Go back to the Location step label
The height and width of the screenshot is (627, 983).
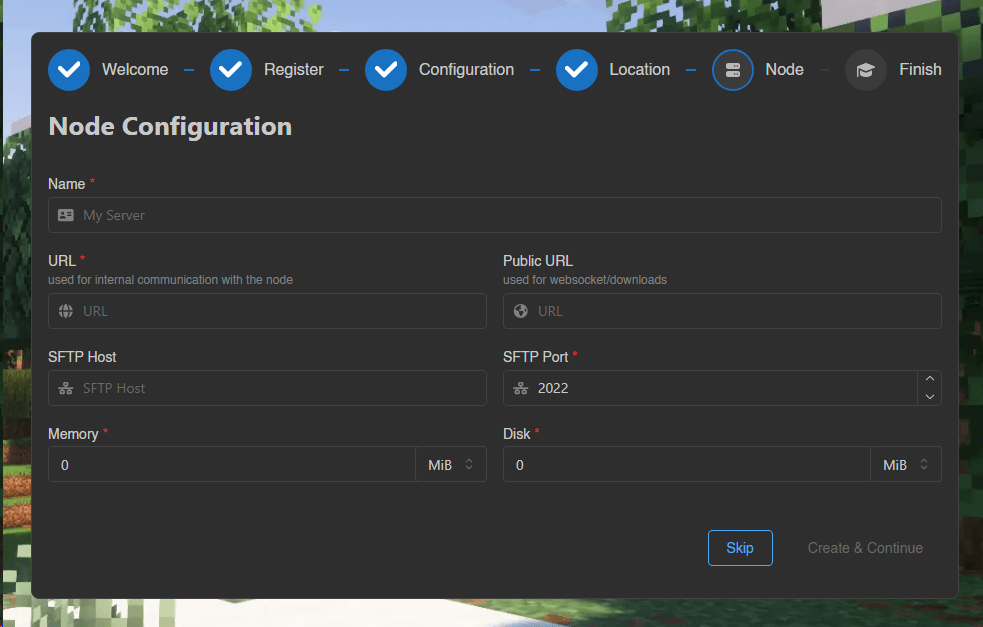639,70
